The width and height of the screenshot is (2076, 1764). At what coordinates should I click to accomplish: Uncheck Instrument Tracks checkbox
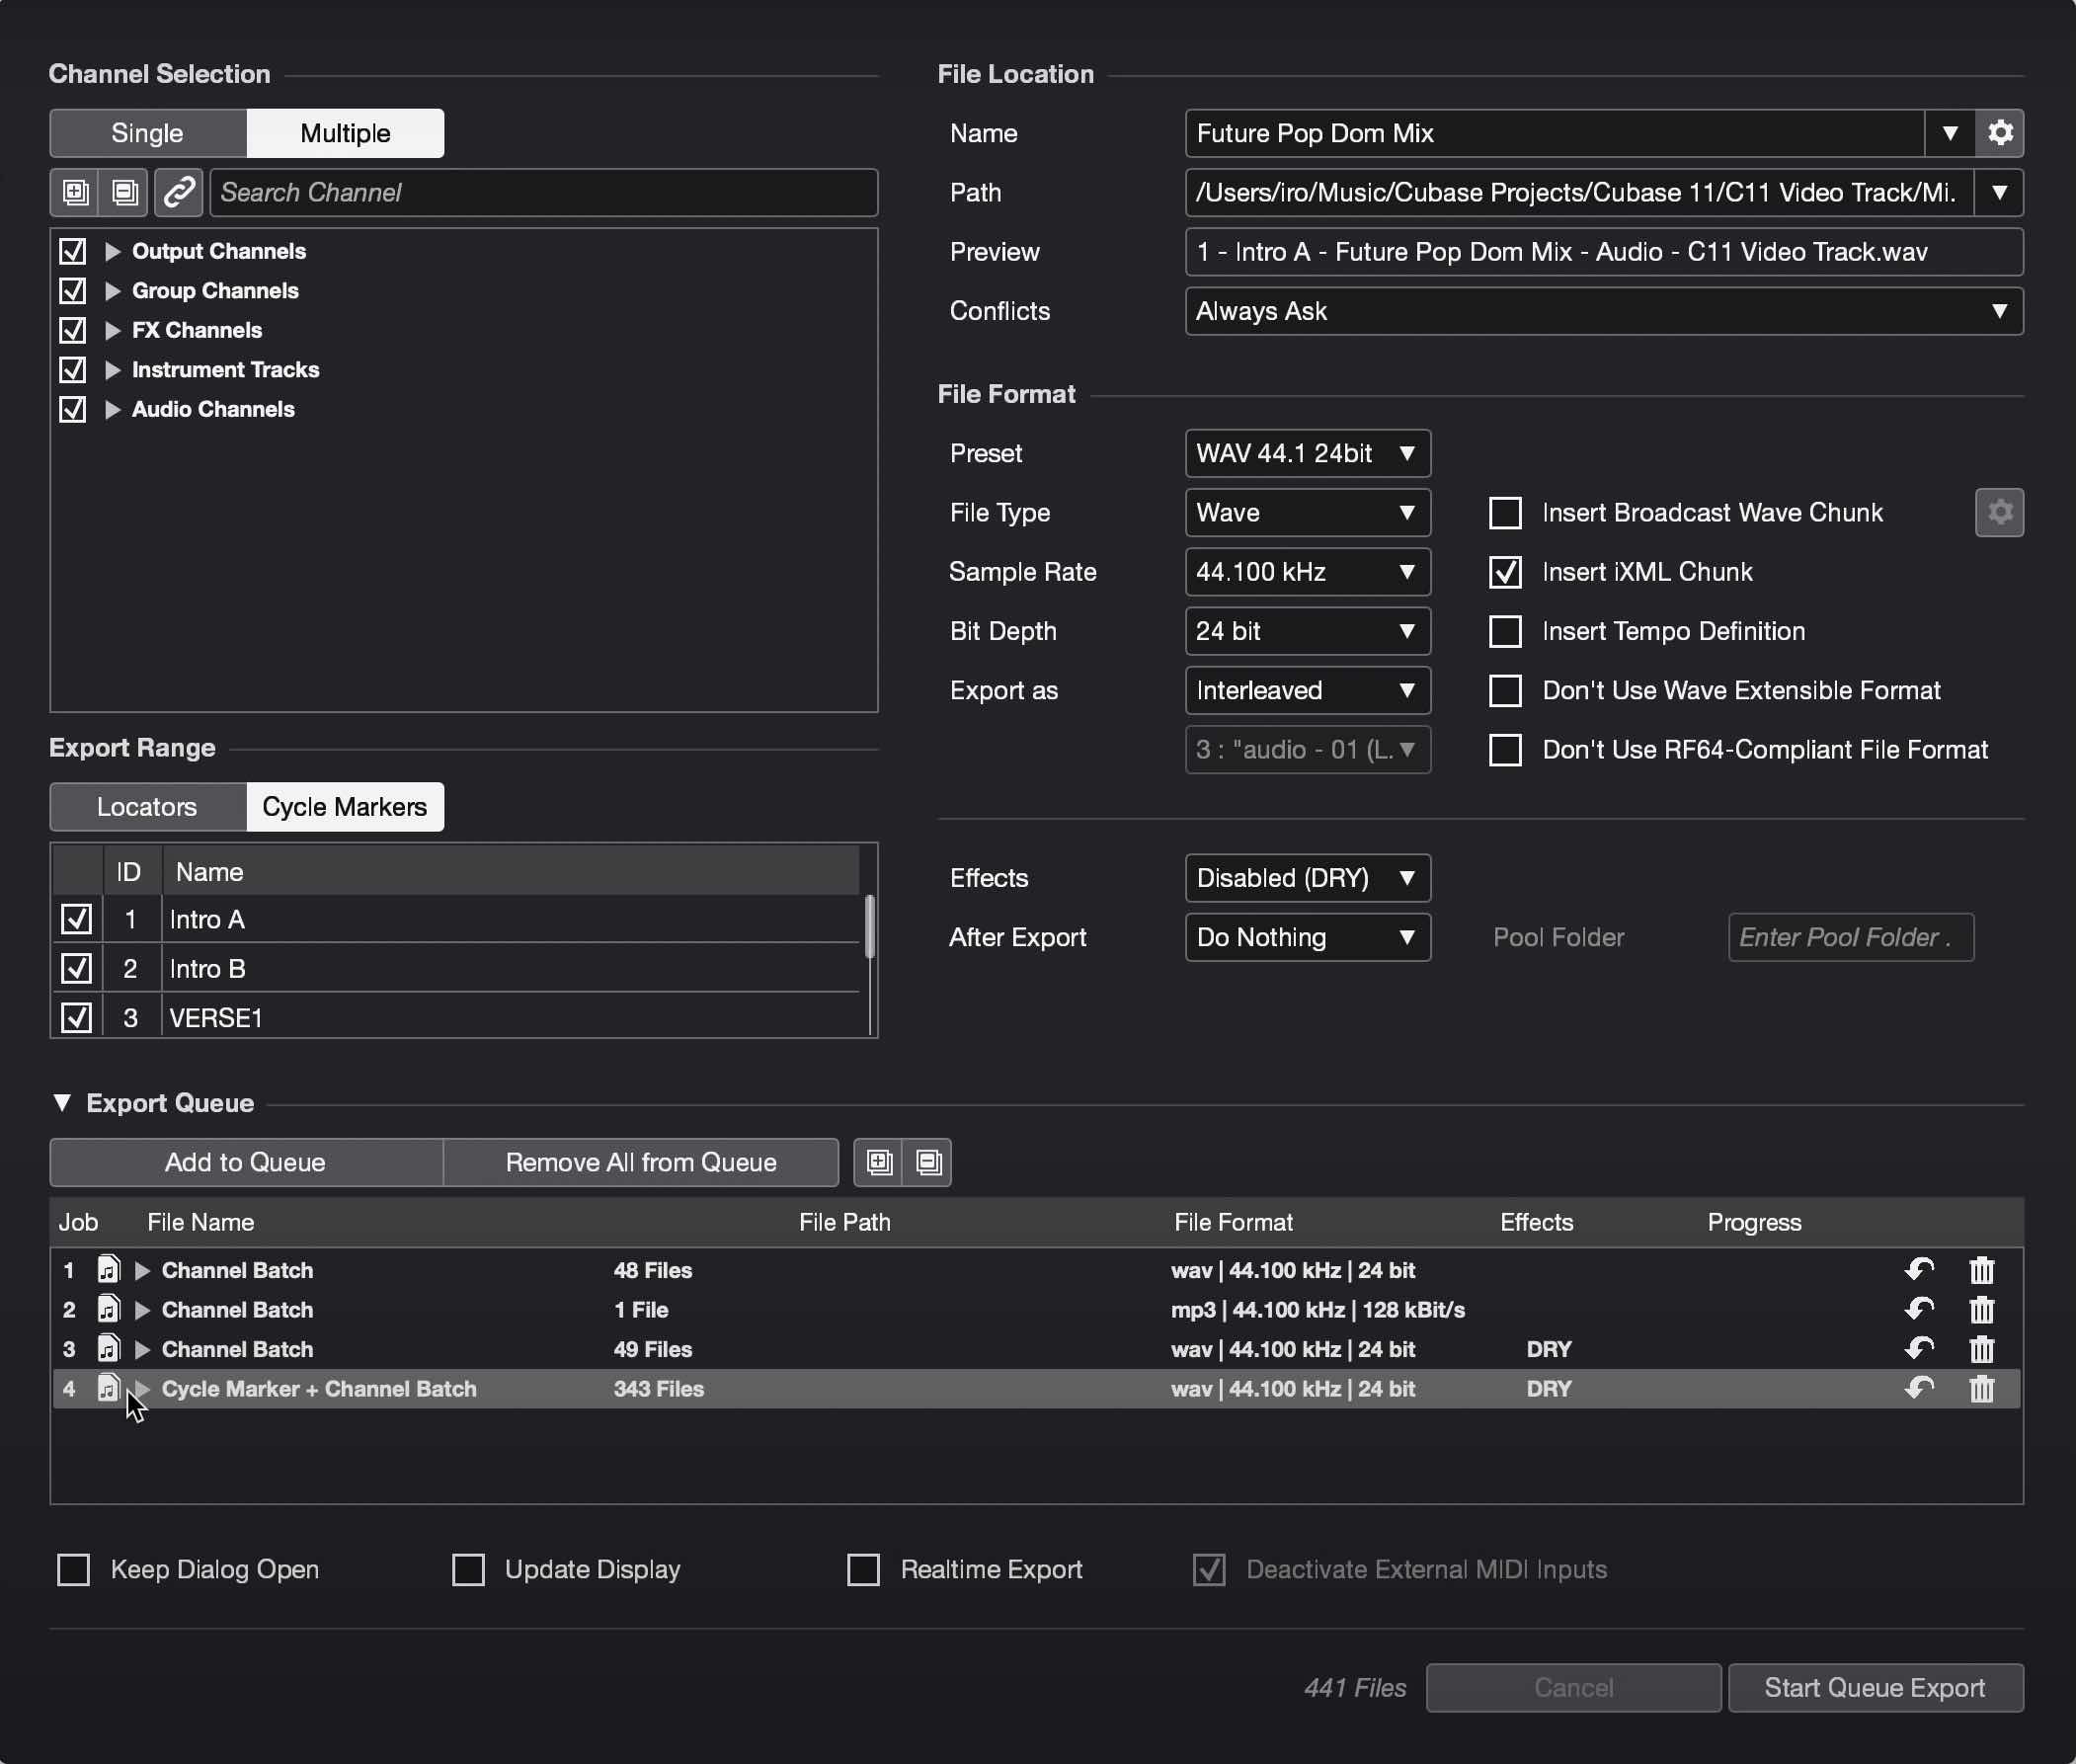73,369
